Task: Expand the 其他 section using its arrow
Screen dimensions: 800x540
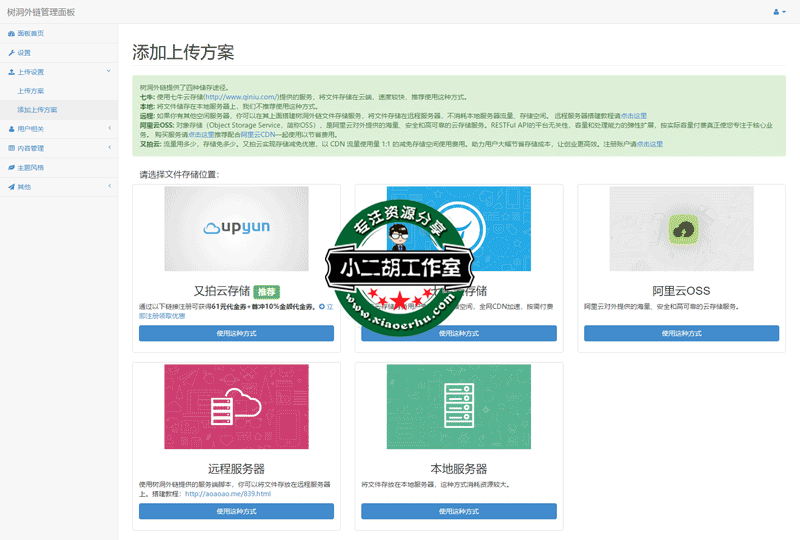Action: (109, 186)
